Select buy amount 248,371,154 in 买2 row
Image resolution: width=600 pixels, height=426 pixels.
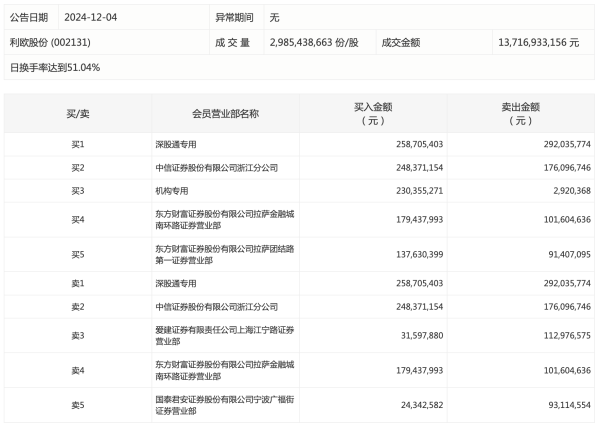[x=419, y=168]
